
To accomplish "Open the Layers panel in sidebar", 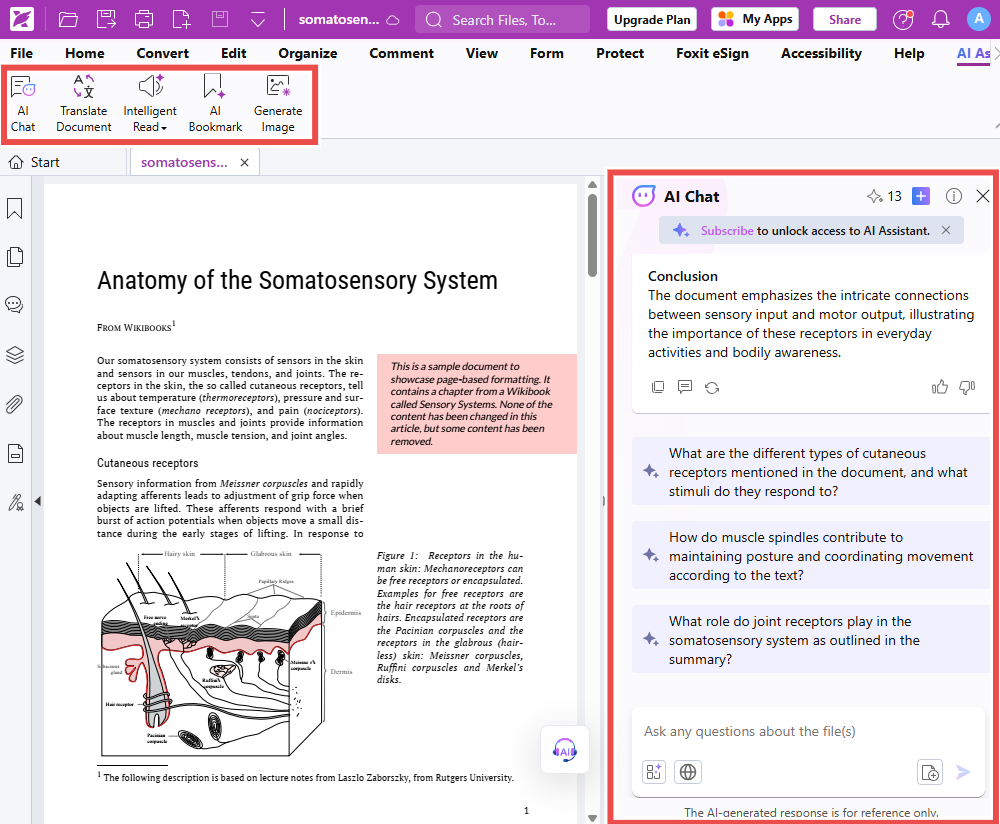I will pyautogui.click(x=15, y=355).
